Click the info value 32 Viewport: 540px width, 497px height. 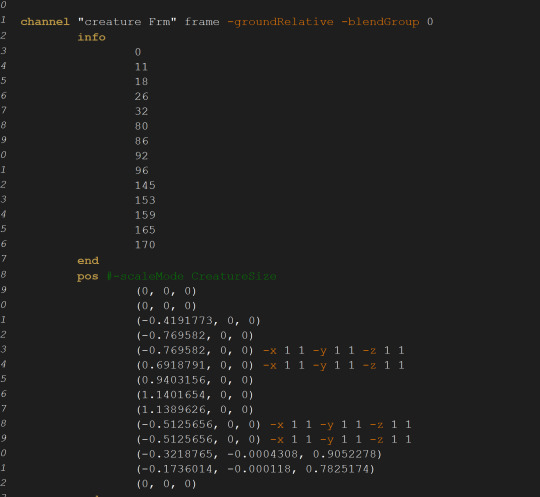142,111
